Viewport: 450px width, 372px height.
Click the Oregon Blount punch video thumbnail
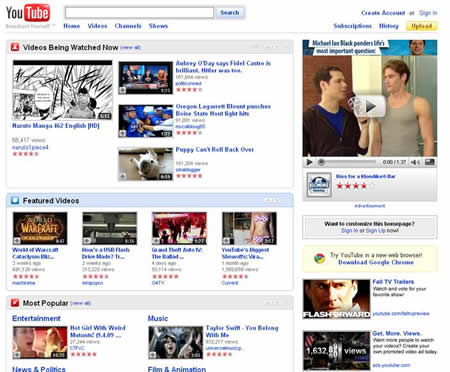coord(146,121)
